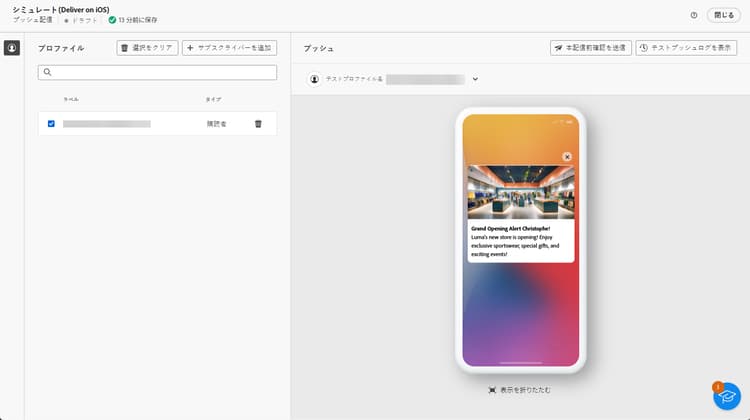Click the プッシュ配信 label in header
The height and width of the screenshot is (420, 750).
[x=33, y=20]
